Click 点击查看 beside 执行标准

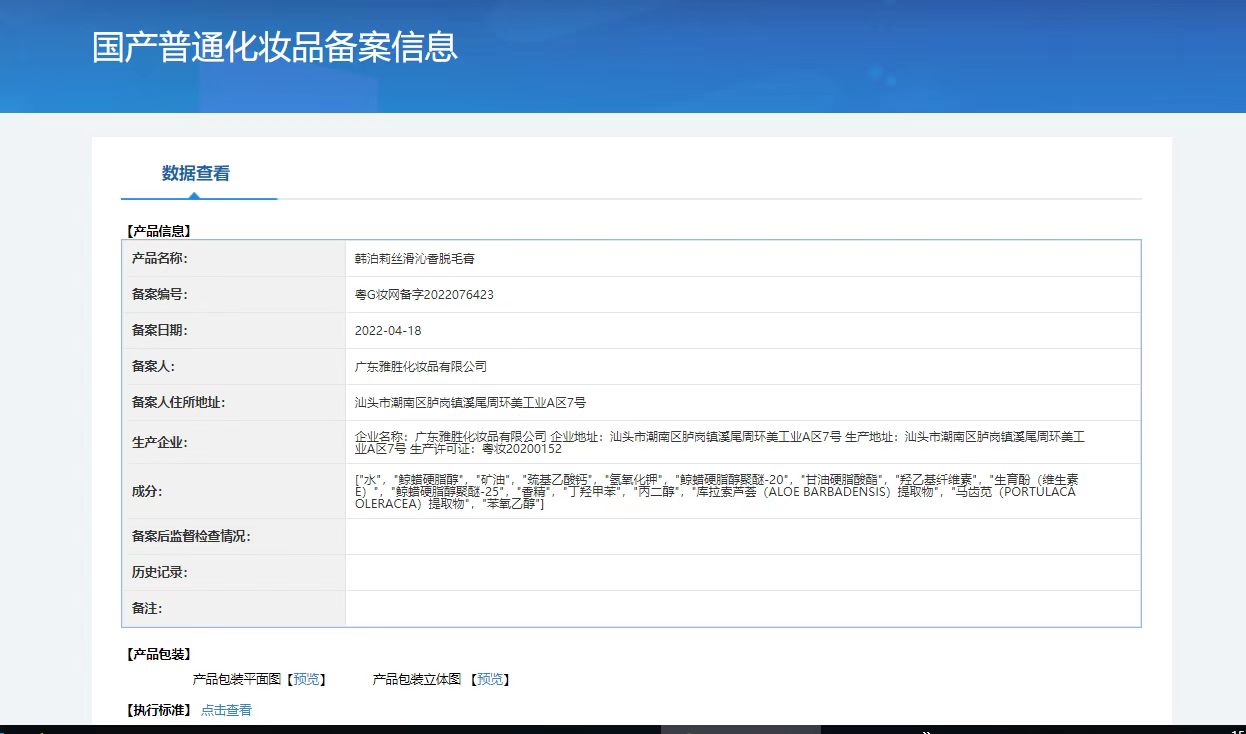226,710
